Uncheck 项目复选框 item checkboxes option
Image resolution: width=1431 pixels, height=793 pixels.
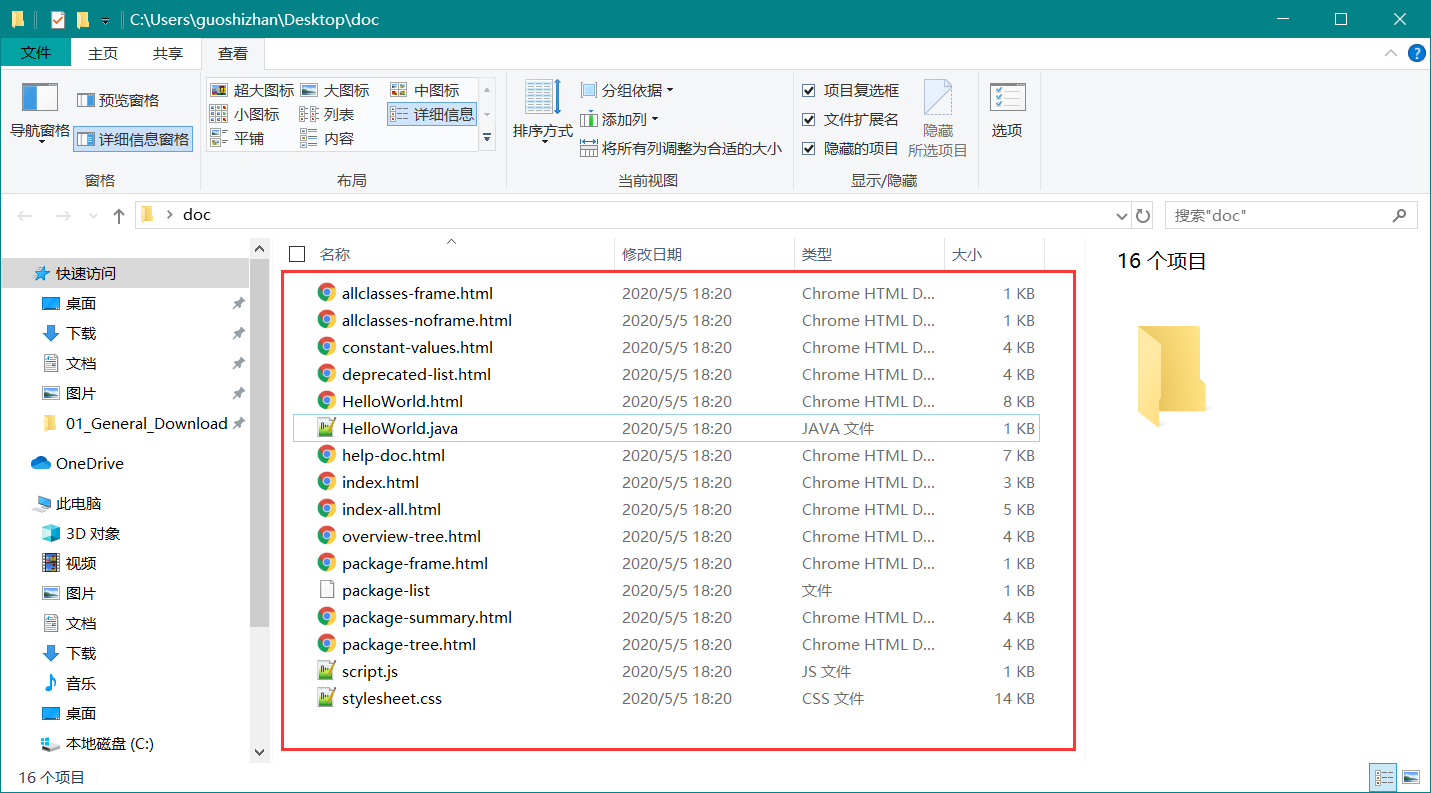pos(809,91)
